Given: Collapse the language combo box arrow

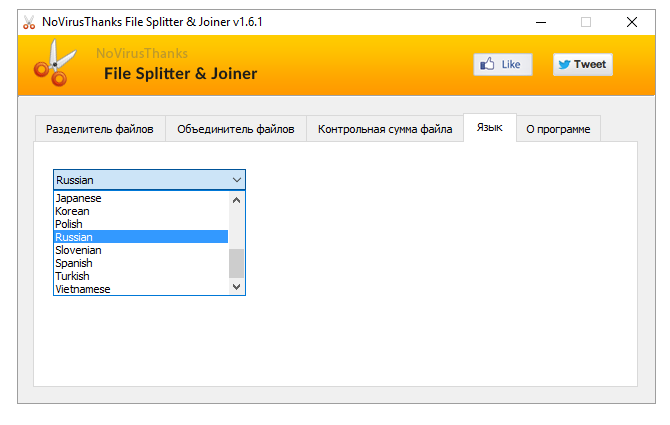Looking at the screenshot, I should coord(236,180).
